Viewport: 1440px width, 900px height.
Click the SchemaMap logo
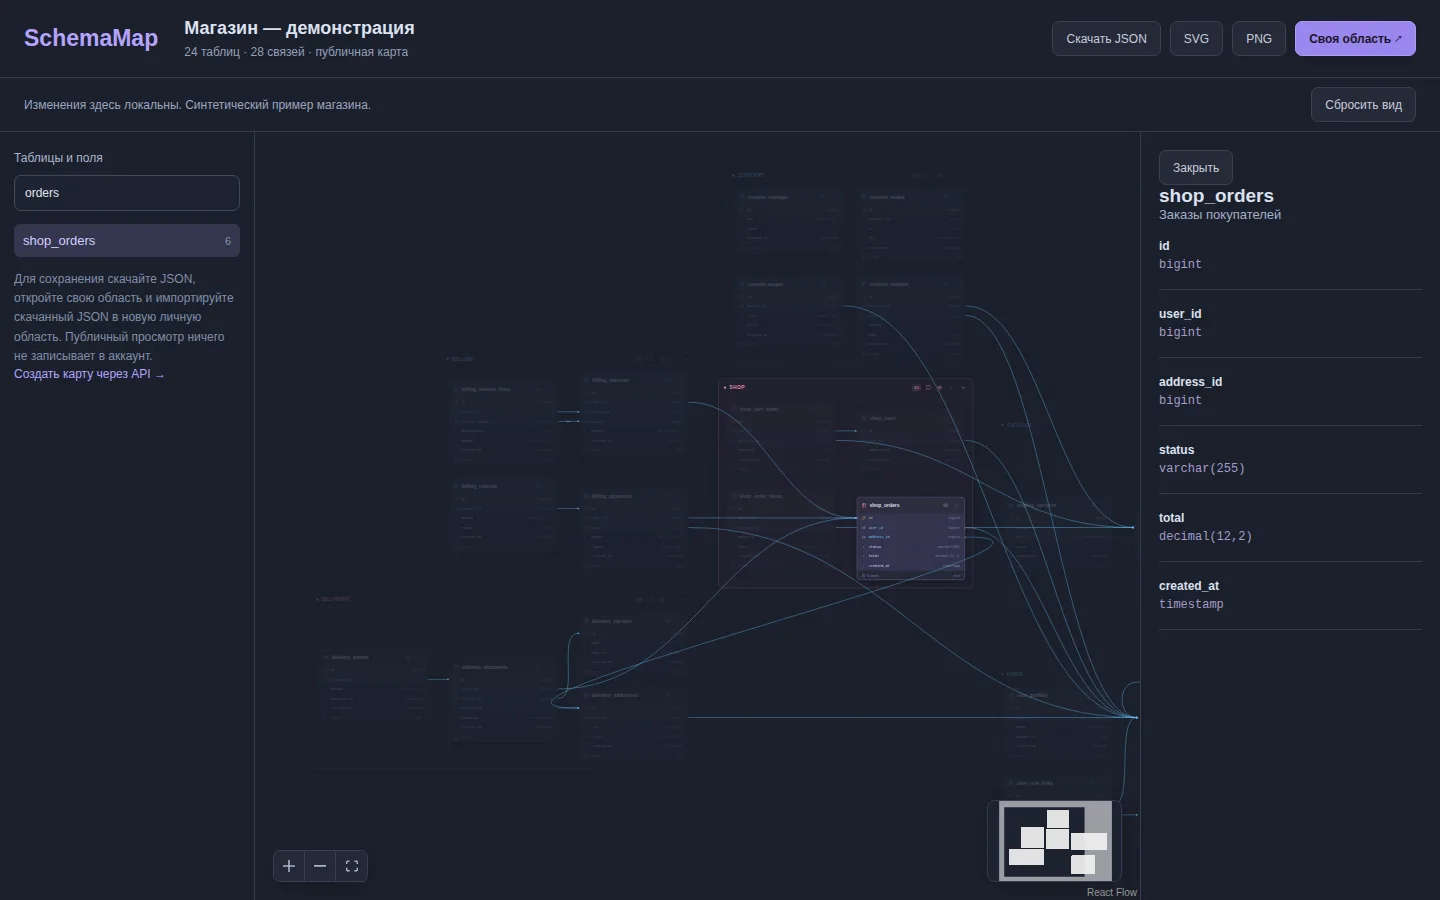[x=91, y=38]
